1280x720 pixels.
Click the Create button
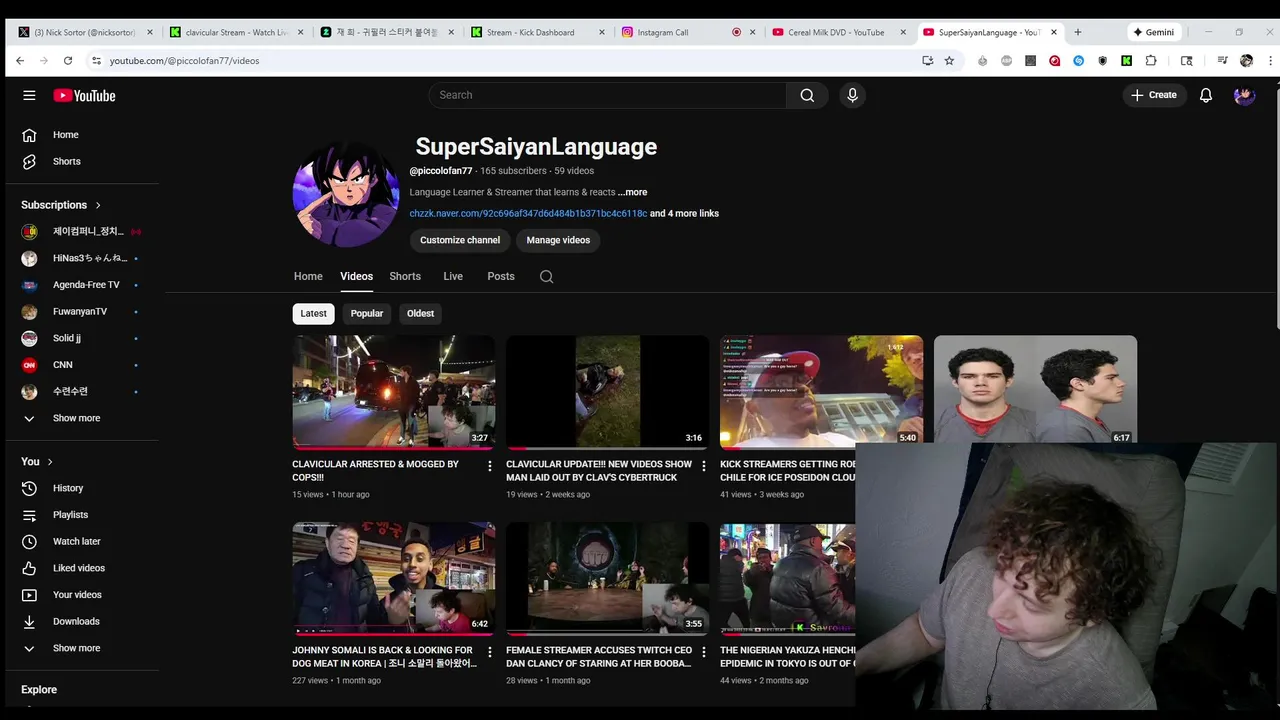point(1154,95)
